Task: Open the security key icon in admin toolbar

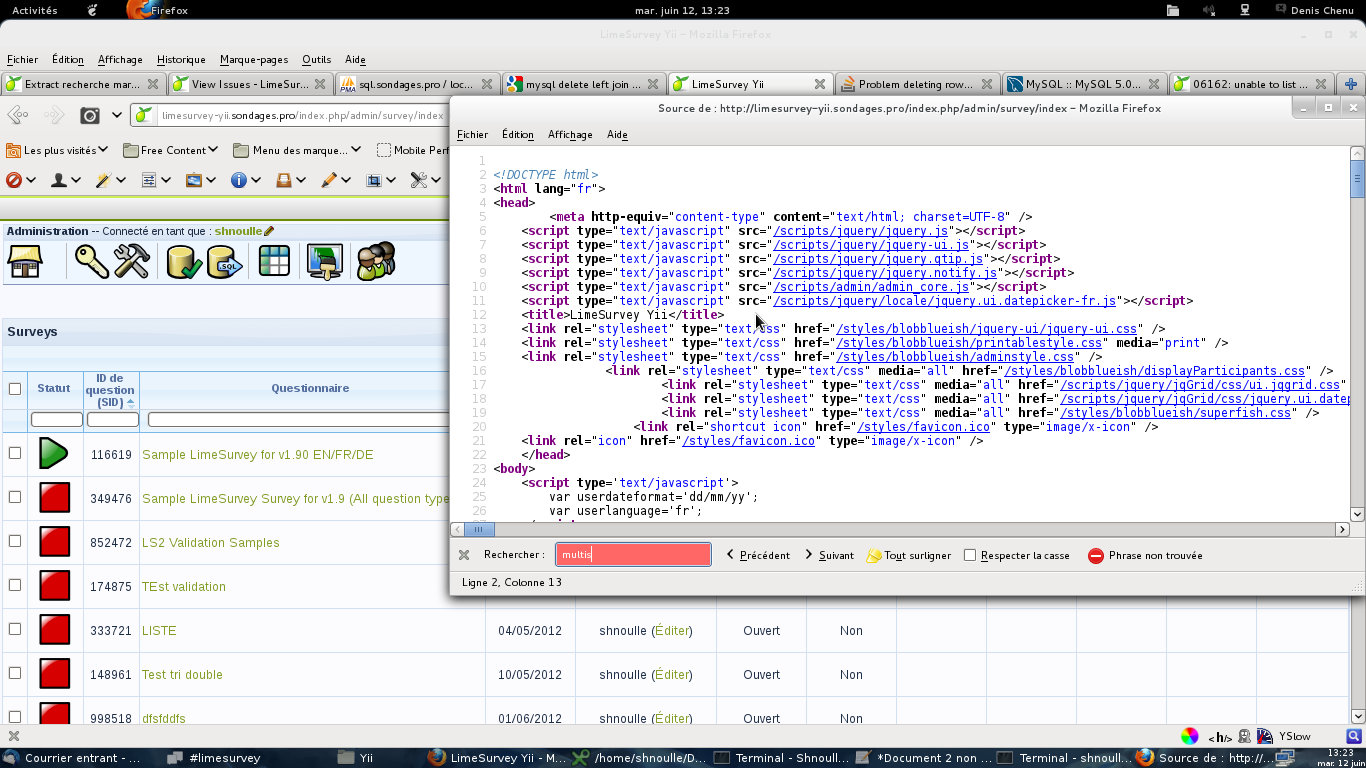Action: pyautogui.click(x=91, y=262)
